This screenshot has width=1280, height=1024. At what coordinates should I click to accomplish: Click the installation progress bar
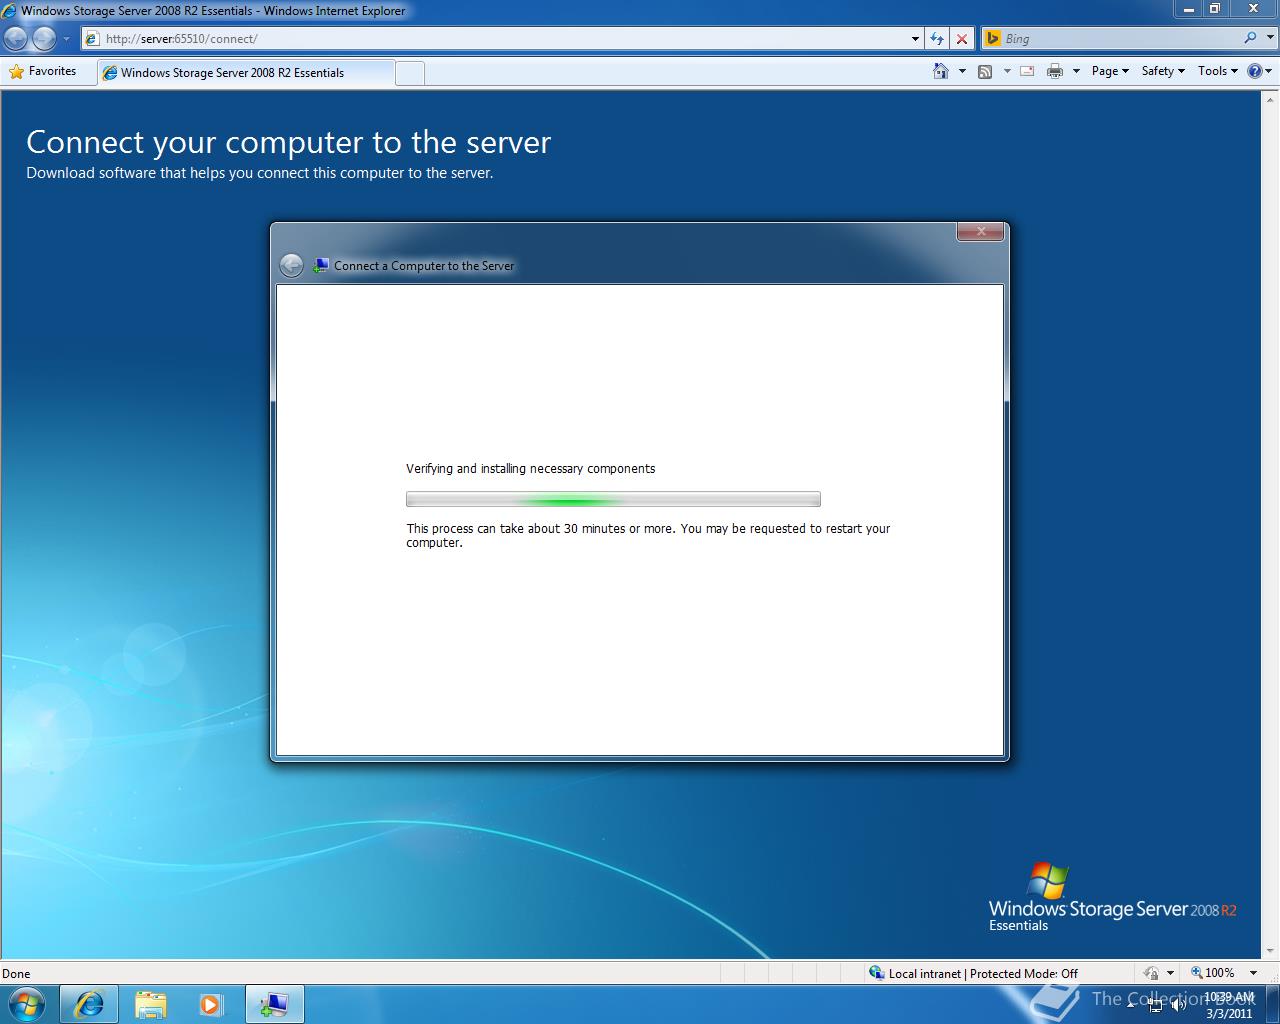point(613,499)
